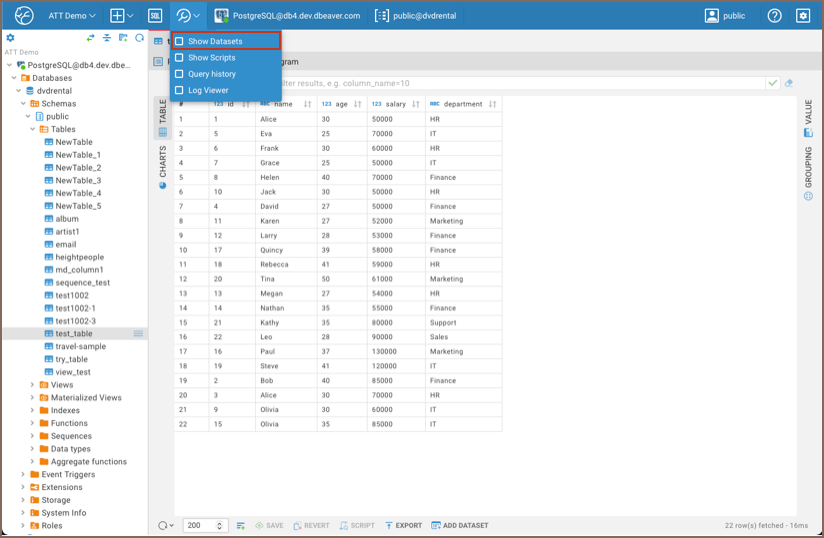The image size is (824, 538).
Task: Expand the Materialized Views tree node
Action: pyautogui.click(x=32, y=397)
